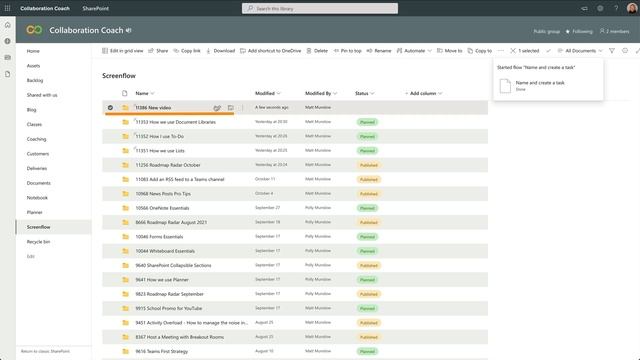Uncheck the 11386 New video row selection
Image resolution: width=640 pixels, height=360 pixels.
[x=110, y=108]
